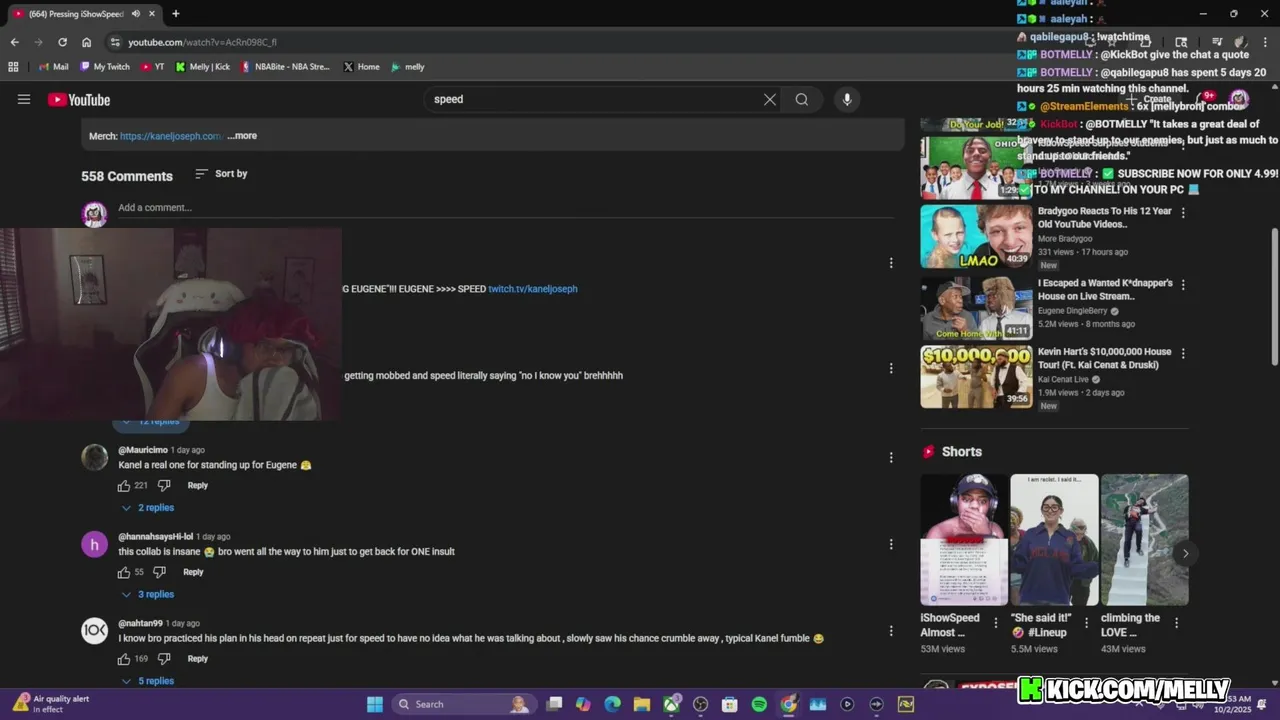Like the @hannahsaysHi-lol comment

pos(124,573)
